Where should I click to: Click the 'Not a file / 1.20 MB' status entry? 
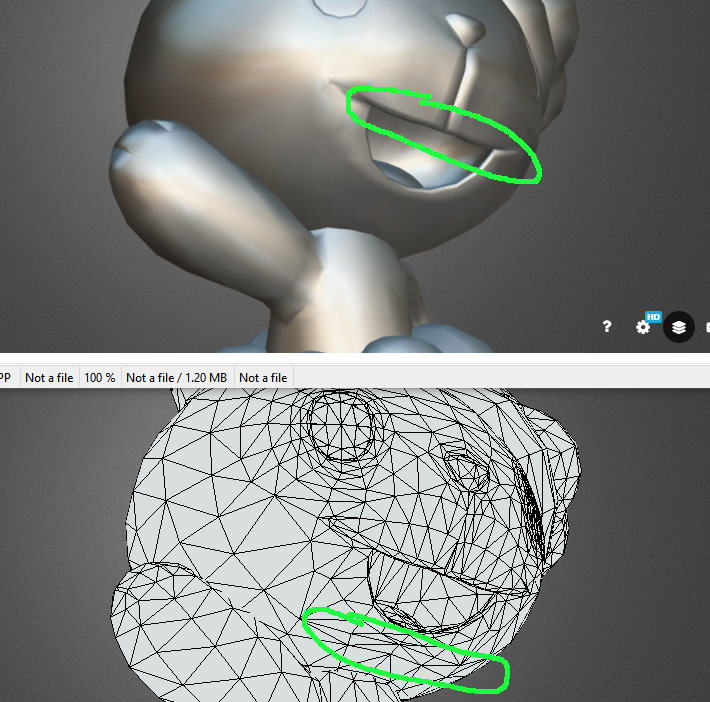[176, 378]
